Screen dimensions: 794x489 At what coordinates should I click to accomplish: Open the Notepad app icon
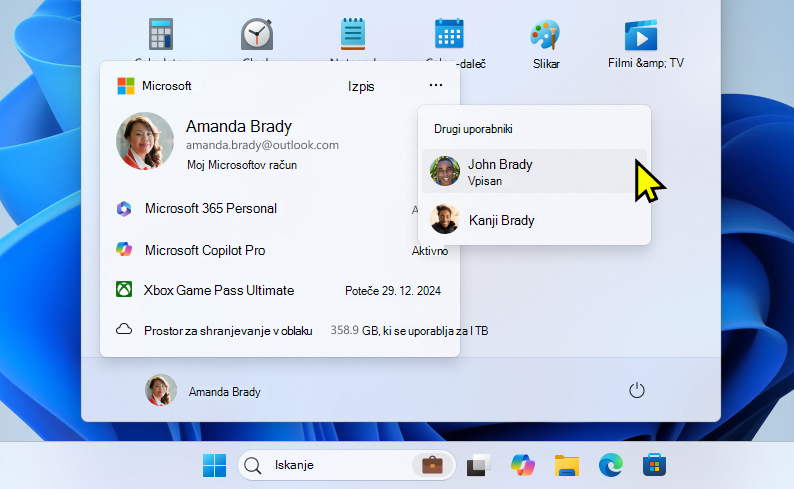353,34
